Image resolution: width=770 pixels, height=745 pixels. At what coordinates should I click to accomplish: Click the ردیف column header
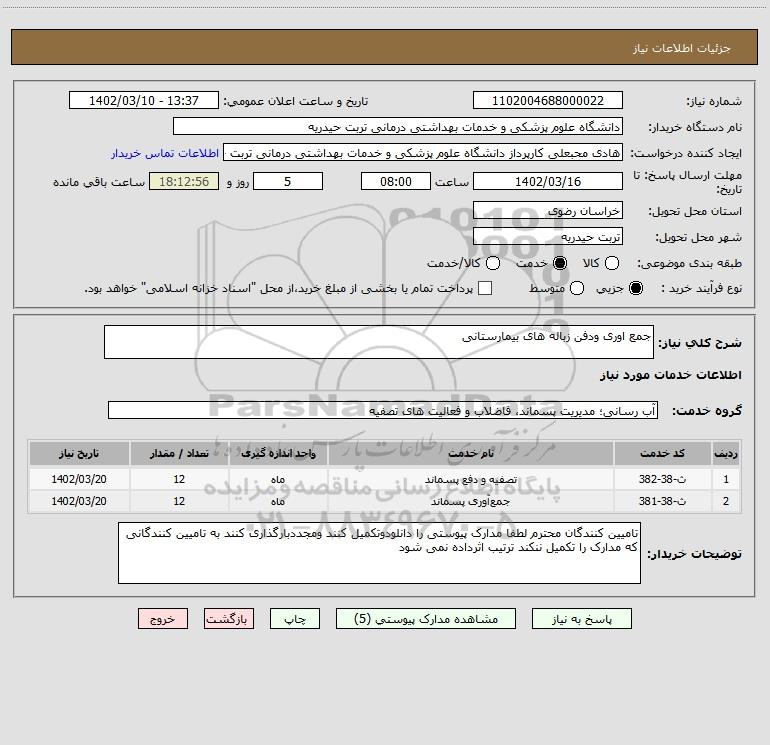pos(726,454)
